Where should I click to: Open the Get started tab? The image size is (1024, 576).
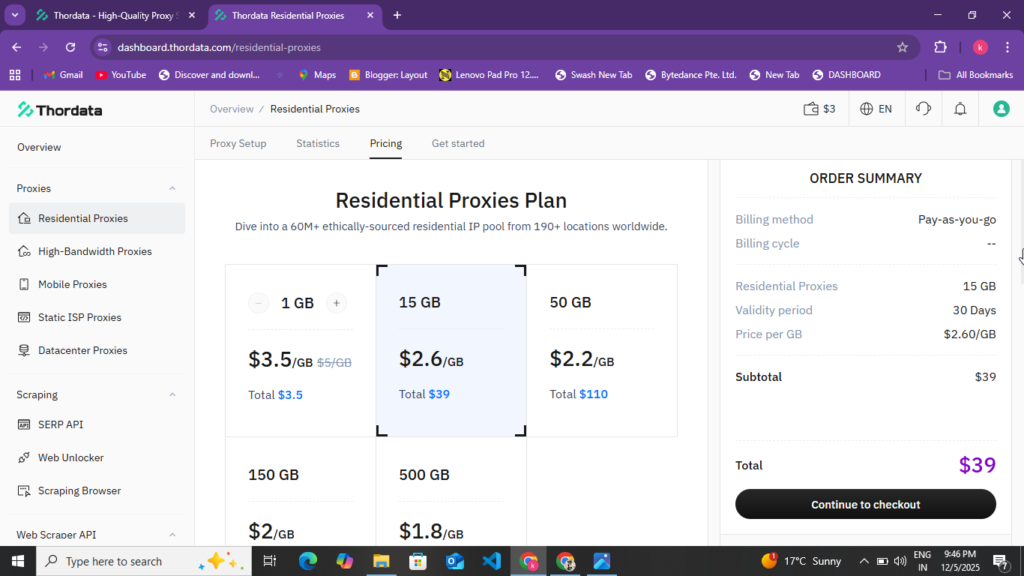(457, 143)
